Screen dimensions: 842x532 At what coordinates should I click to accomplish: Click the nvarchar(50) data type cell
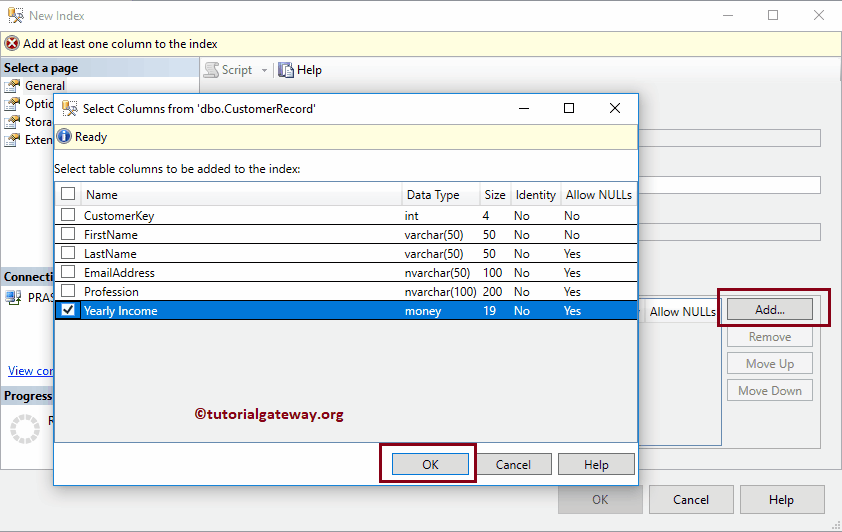pos(437,273)
